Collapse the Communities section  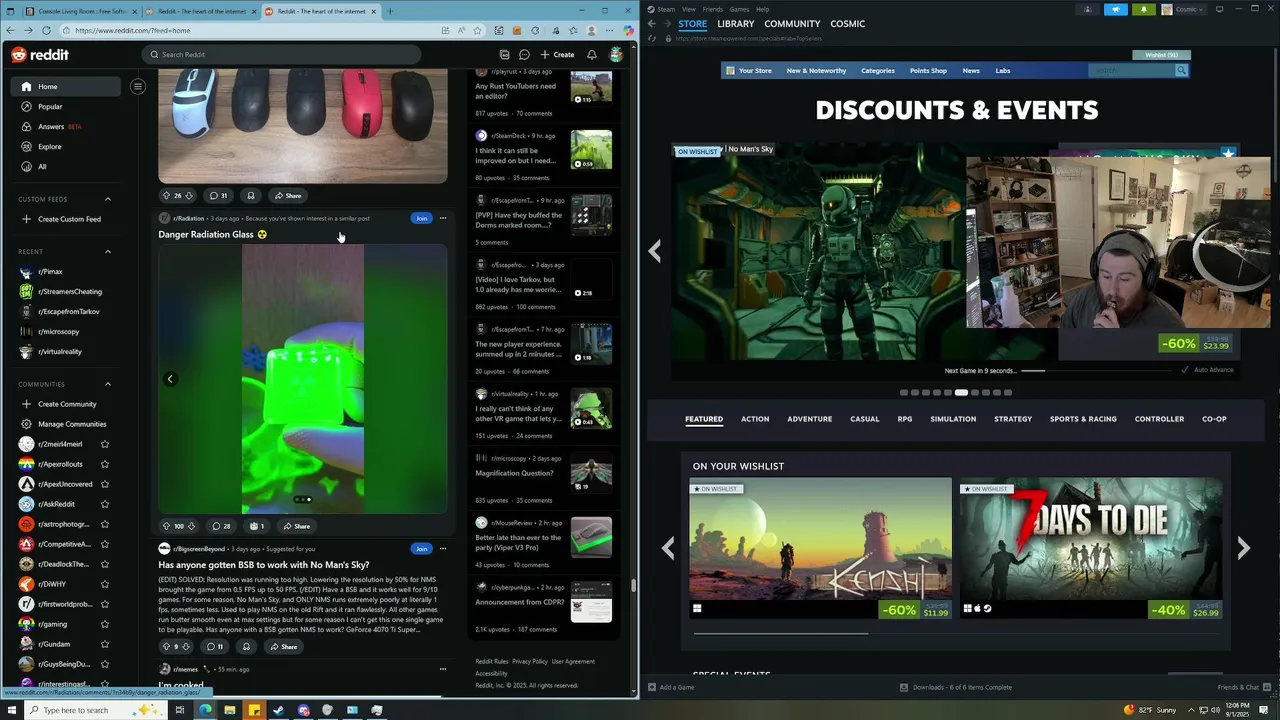coord(108,384)
